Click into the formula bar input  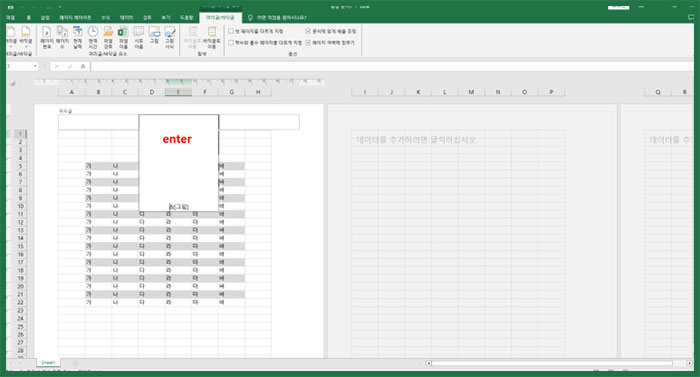point(392,66)
